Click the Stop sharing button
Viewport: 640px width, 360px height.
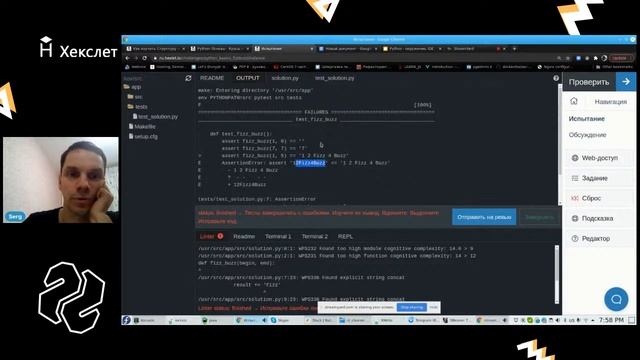[411, 307]
